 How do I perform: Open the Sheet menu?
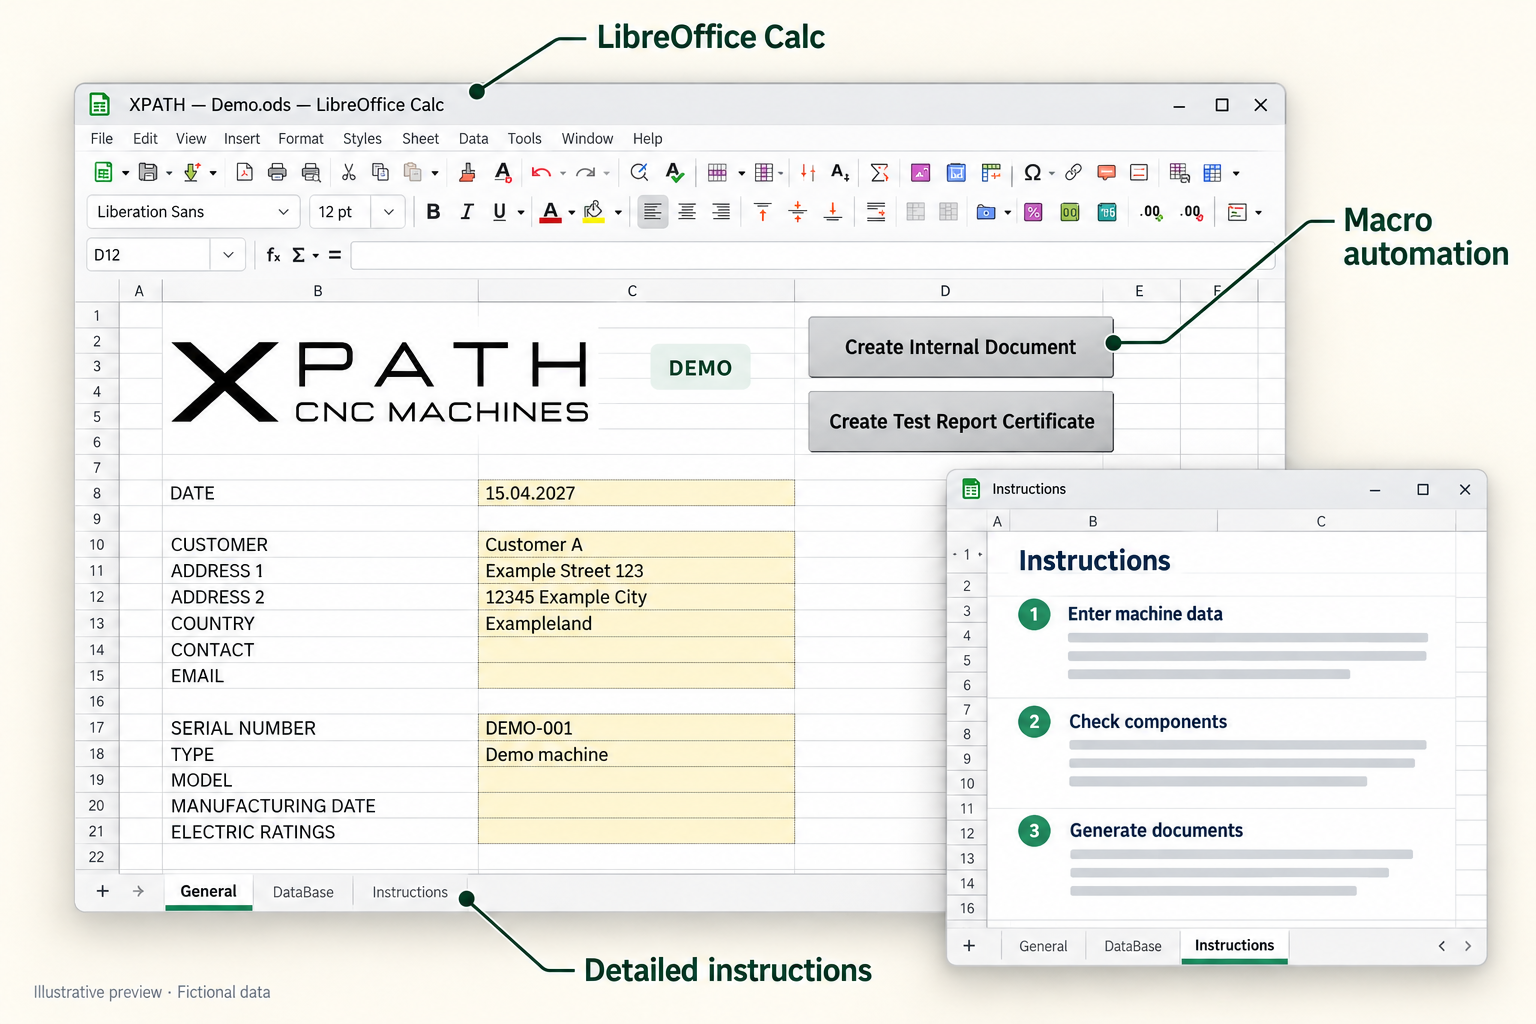pos(421,139)
